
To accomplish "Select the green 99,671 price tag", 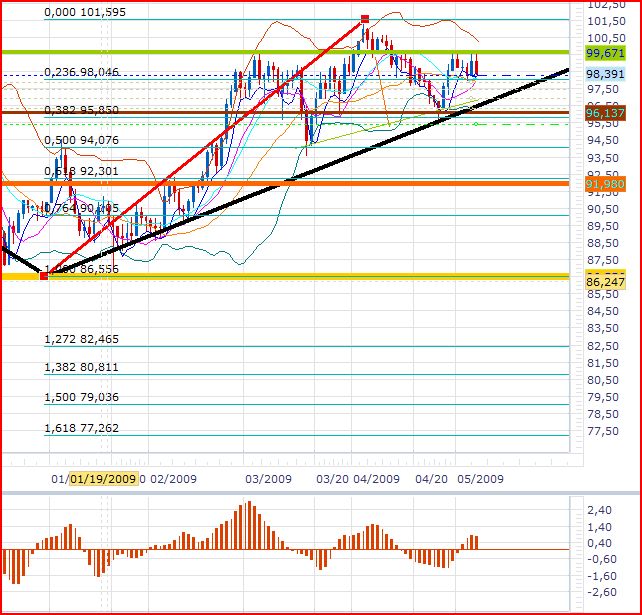I will click(x=605, y=52).
